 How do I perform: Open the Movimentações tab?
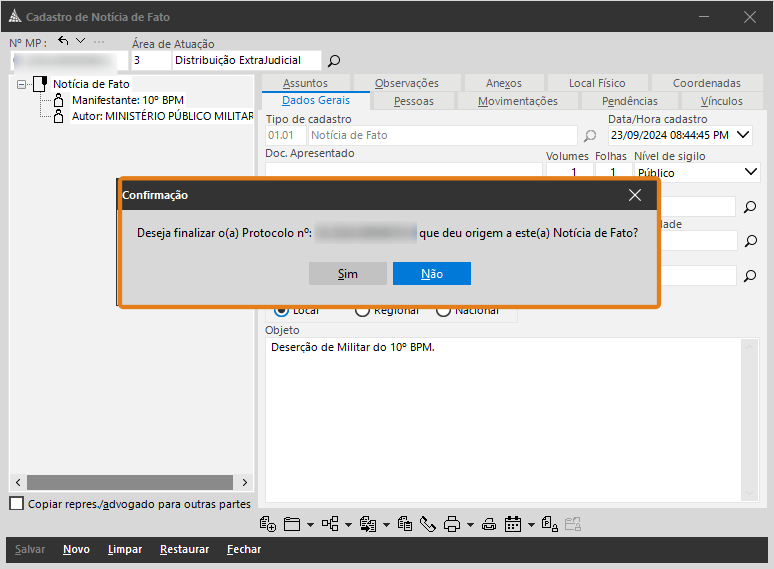[518, 101]
